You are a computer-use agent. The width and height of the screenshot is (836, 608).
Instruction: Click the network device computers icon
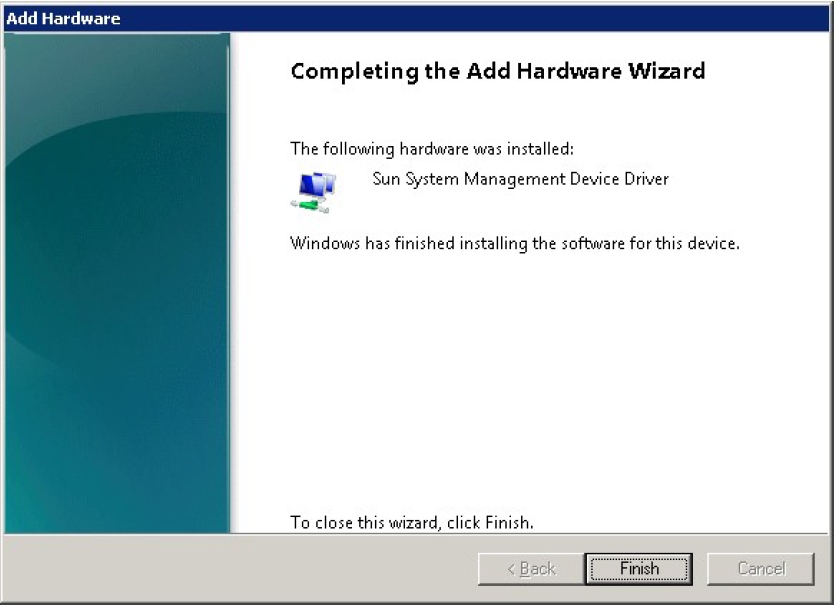pos(314,193)
